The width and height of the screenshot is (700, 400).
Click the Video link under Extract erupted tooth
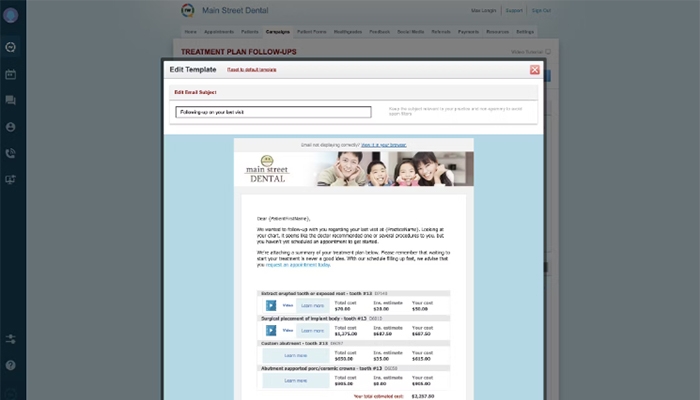[x=288, y=305]
